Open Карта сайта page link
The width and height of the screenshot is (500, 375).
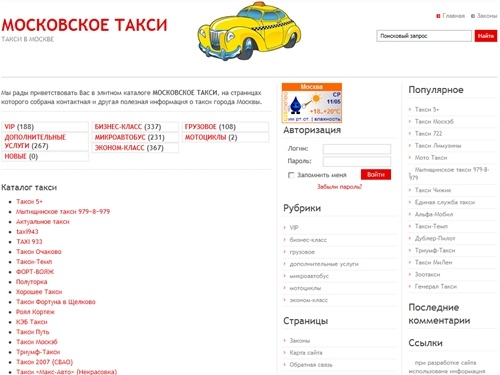[306, 352]
